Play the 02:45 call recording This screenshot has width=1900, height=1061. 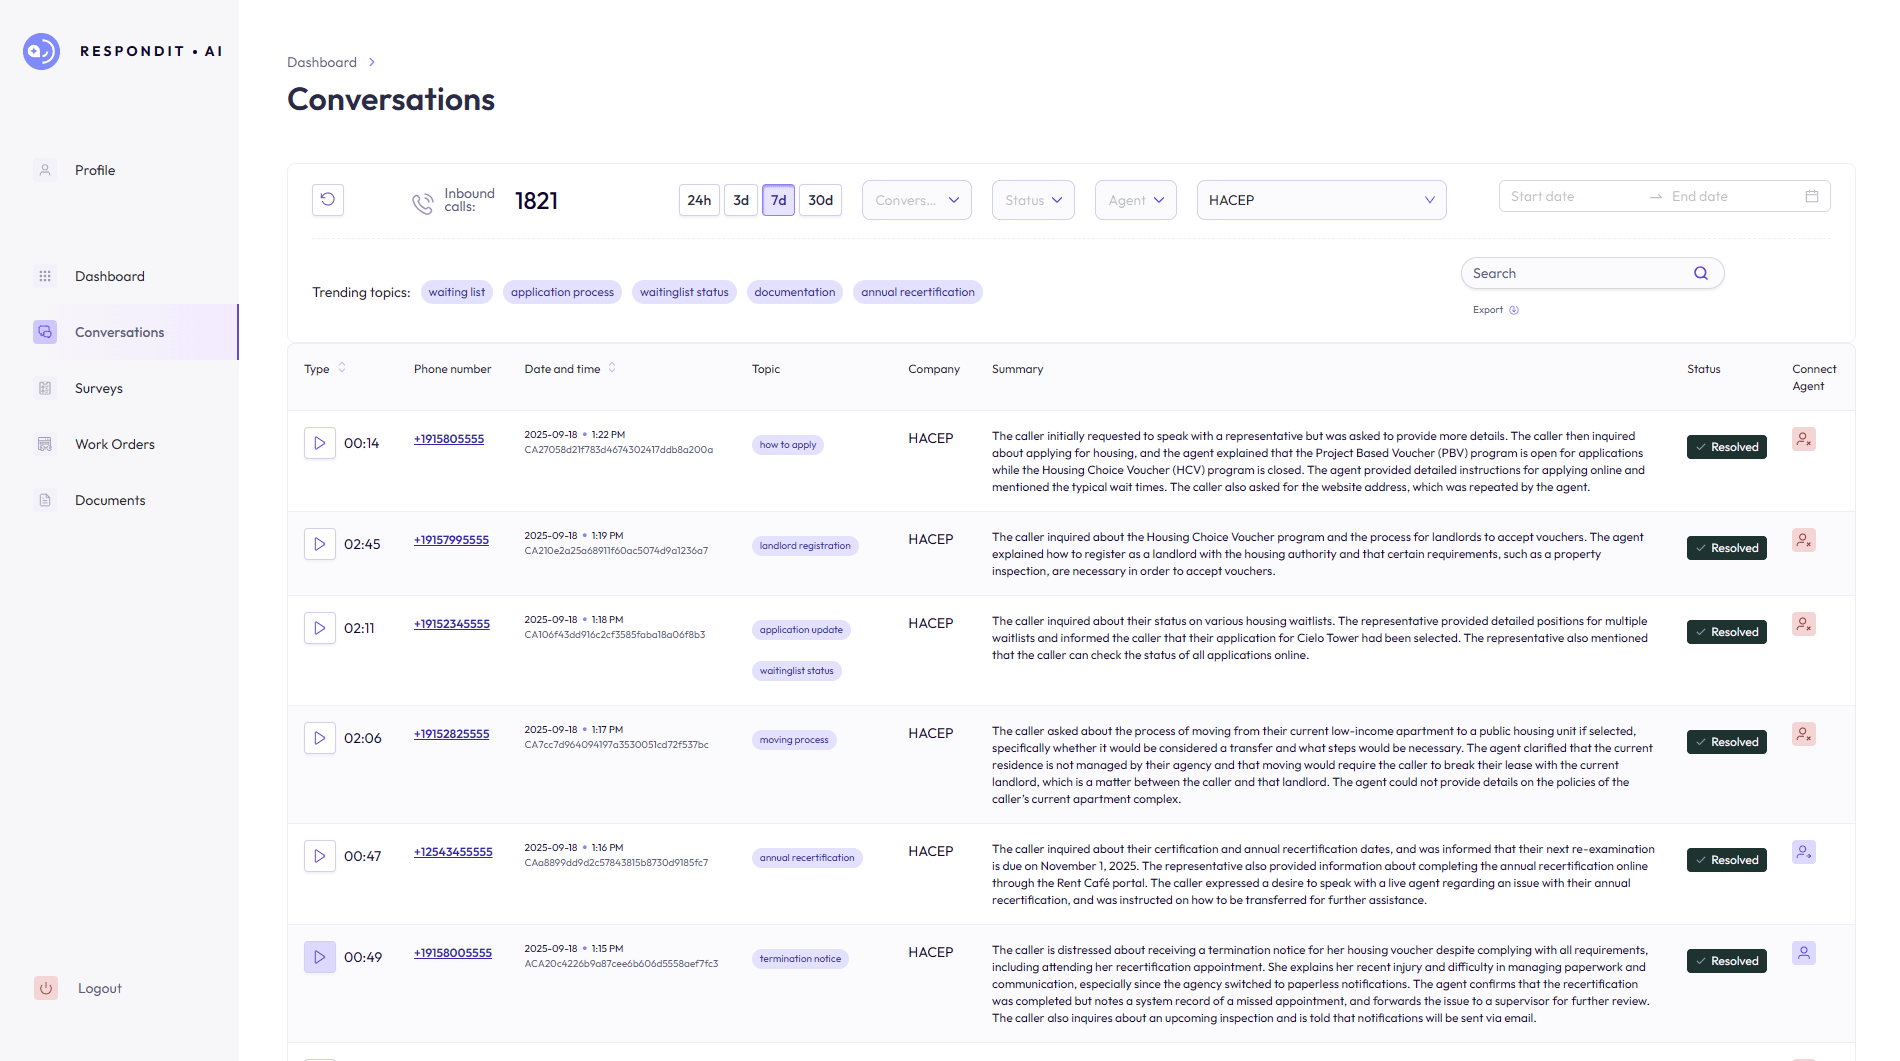[319, 543]
